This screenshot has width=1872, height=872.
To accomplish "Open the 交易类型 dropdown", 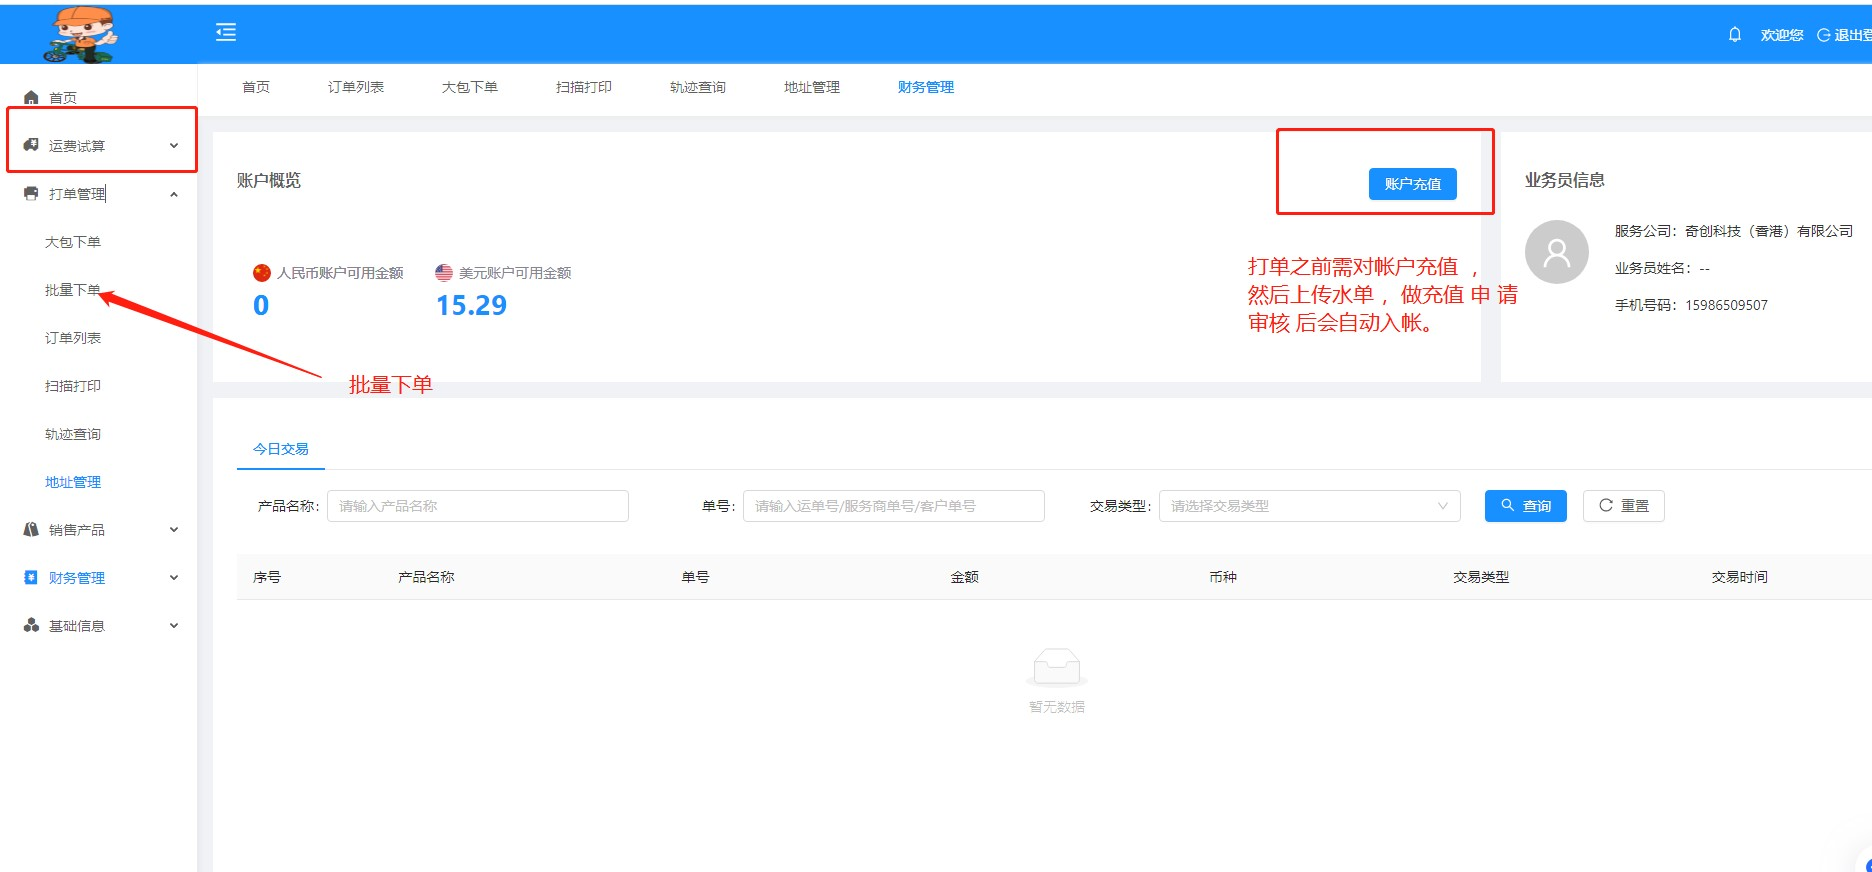I will pos(1309,506).
